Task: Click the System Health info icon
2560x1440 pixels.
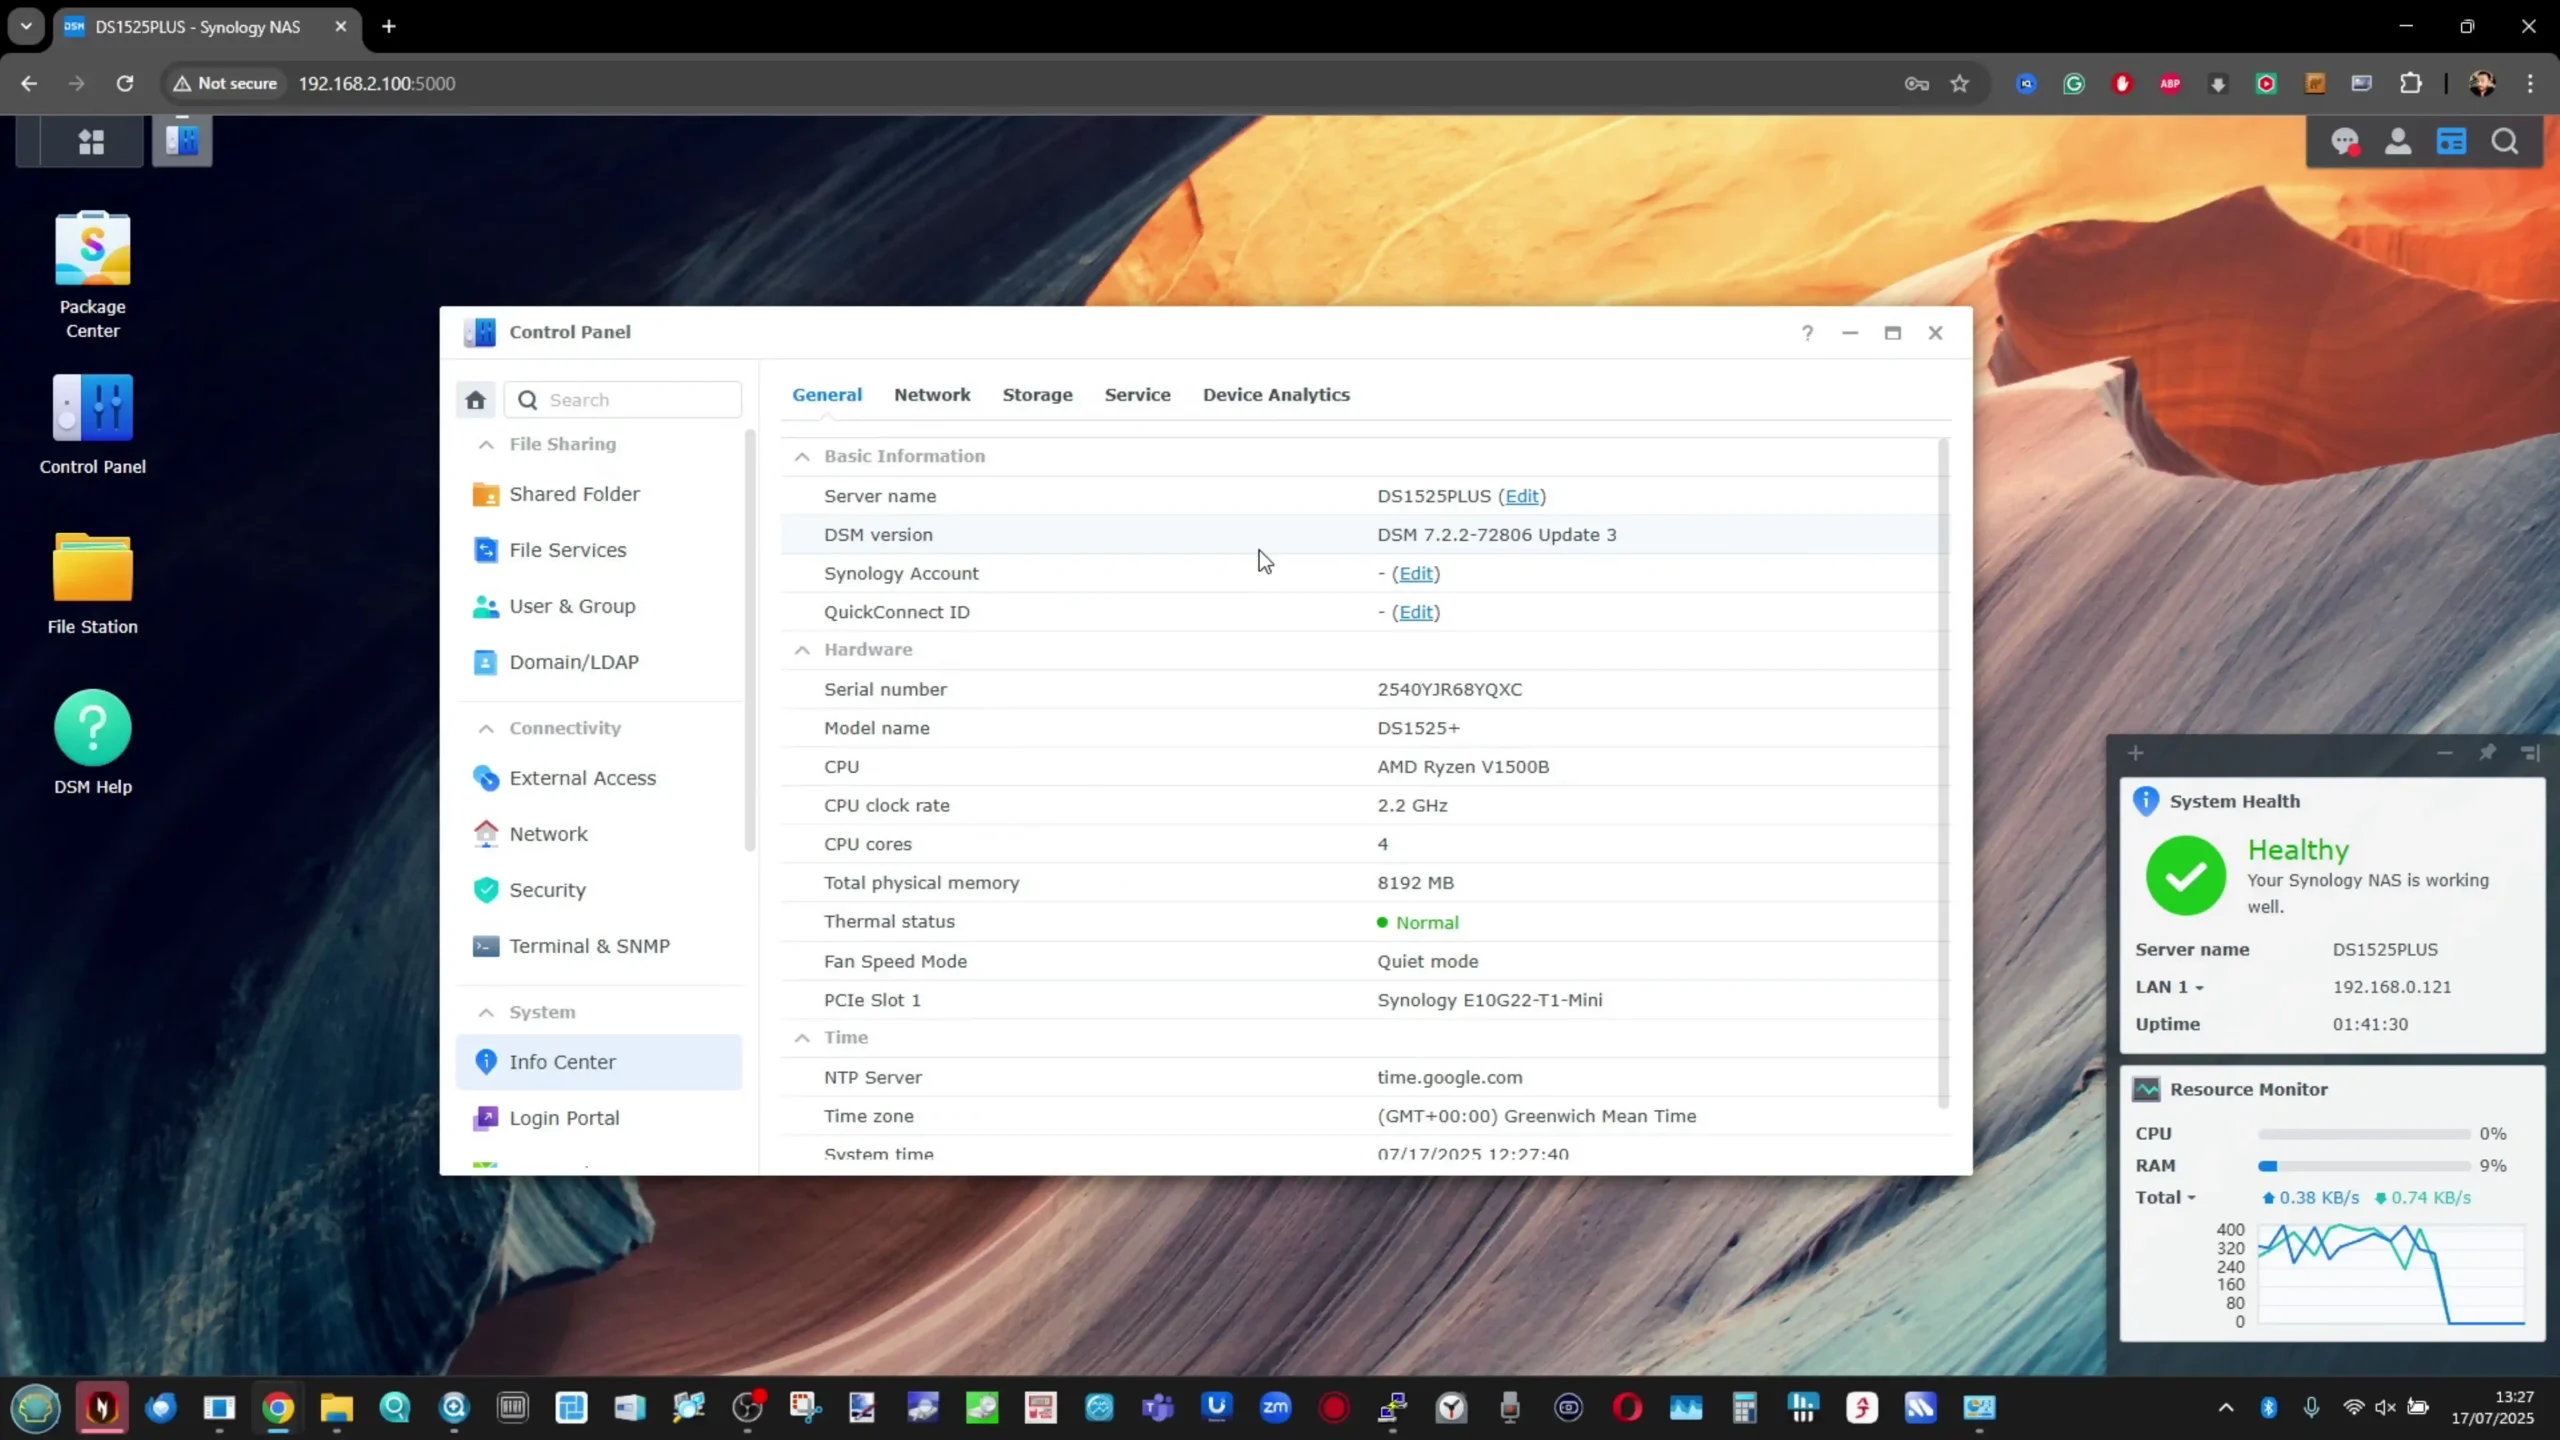Action: [2146, 801]
